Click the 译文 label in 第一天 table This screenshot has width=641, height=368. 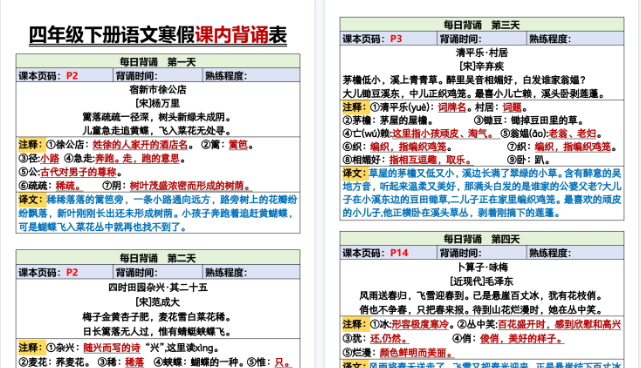(x=31, y=200)
